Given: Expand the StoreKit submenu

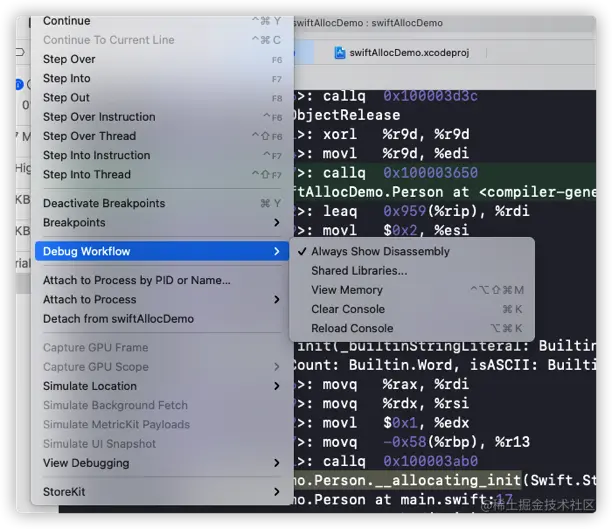Looking at the screenshot, I should [x=162, y=492].
